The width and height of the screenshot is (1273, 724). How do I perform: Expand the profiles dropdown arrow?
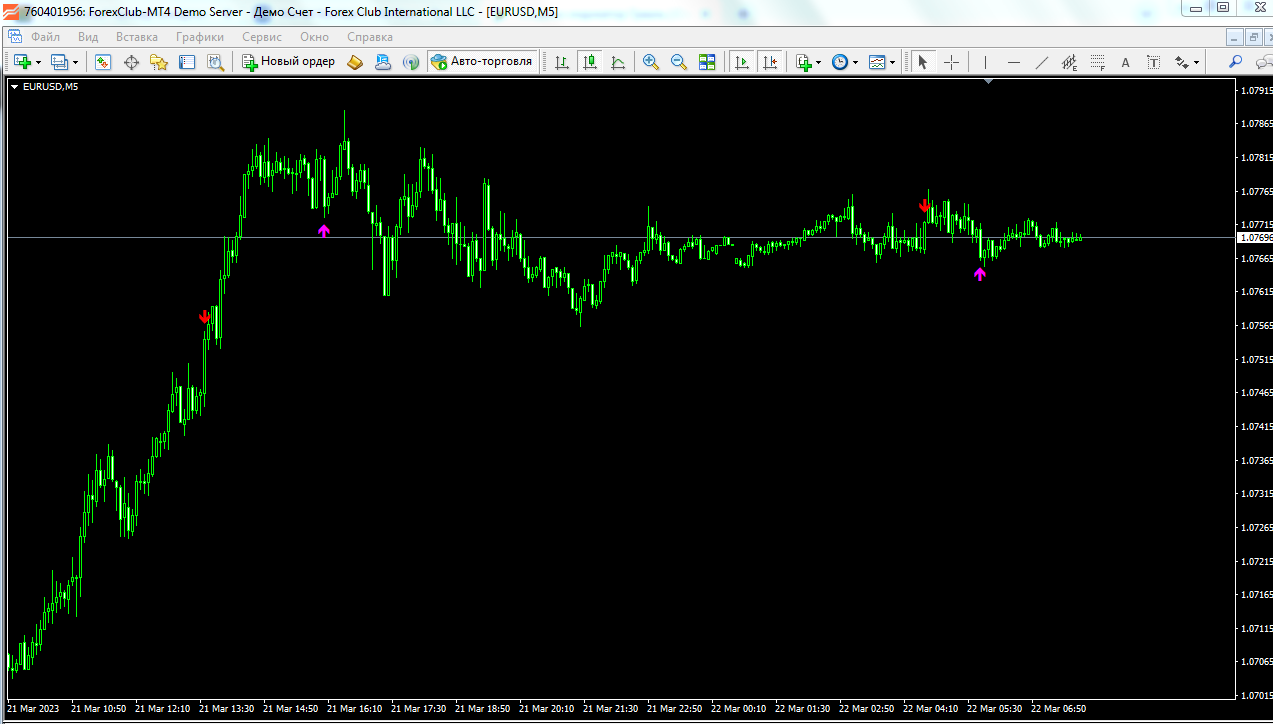click(75, 62)
